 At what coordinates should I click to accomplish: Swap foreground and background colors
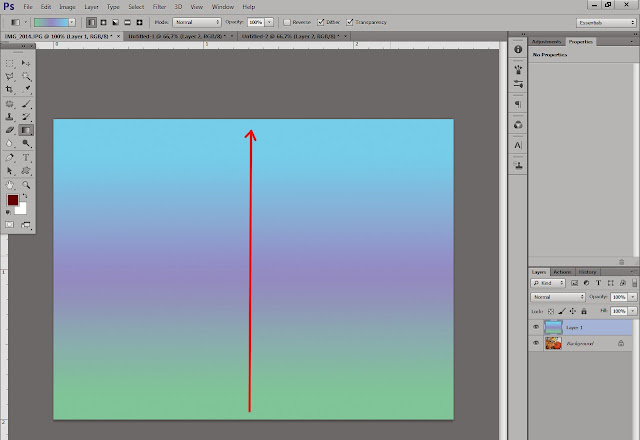tap(25, 196)
